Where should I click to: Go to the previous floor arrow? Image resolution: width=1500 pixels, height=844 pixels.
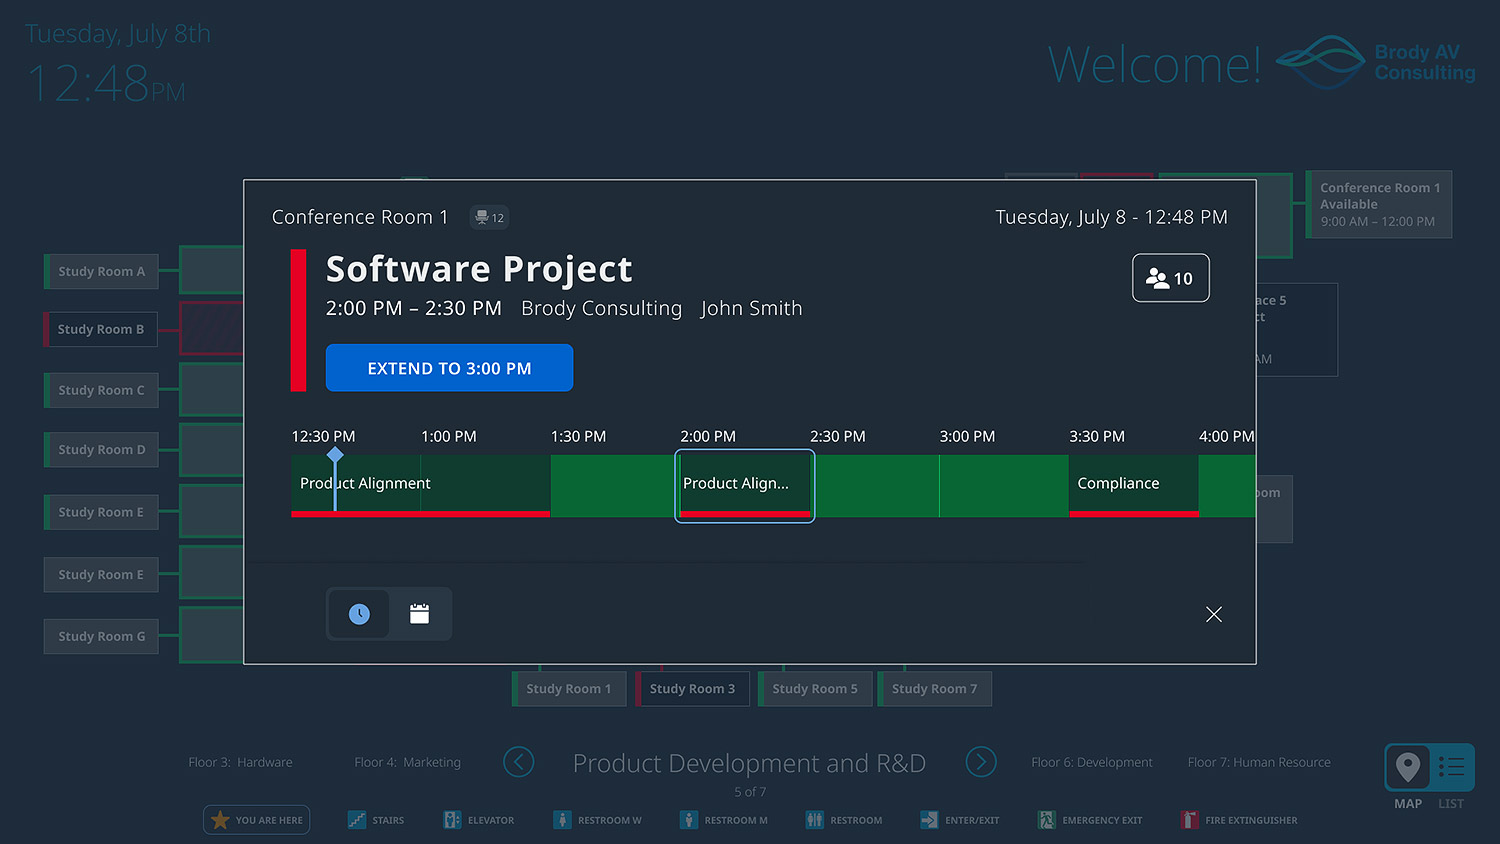pos(518,762)
